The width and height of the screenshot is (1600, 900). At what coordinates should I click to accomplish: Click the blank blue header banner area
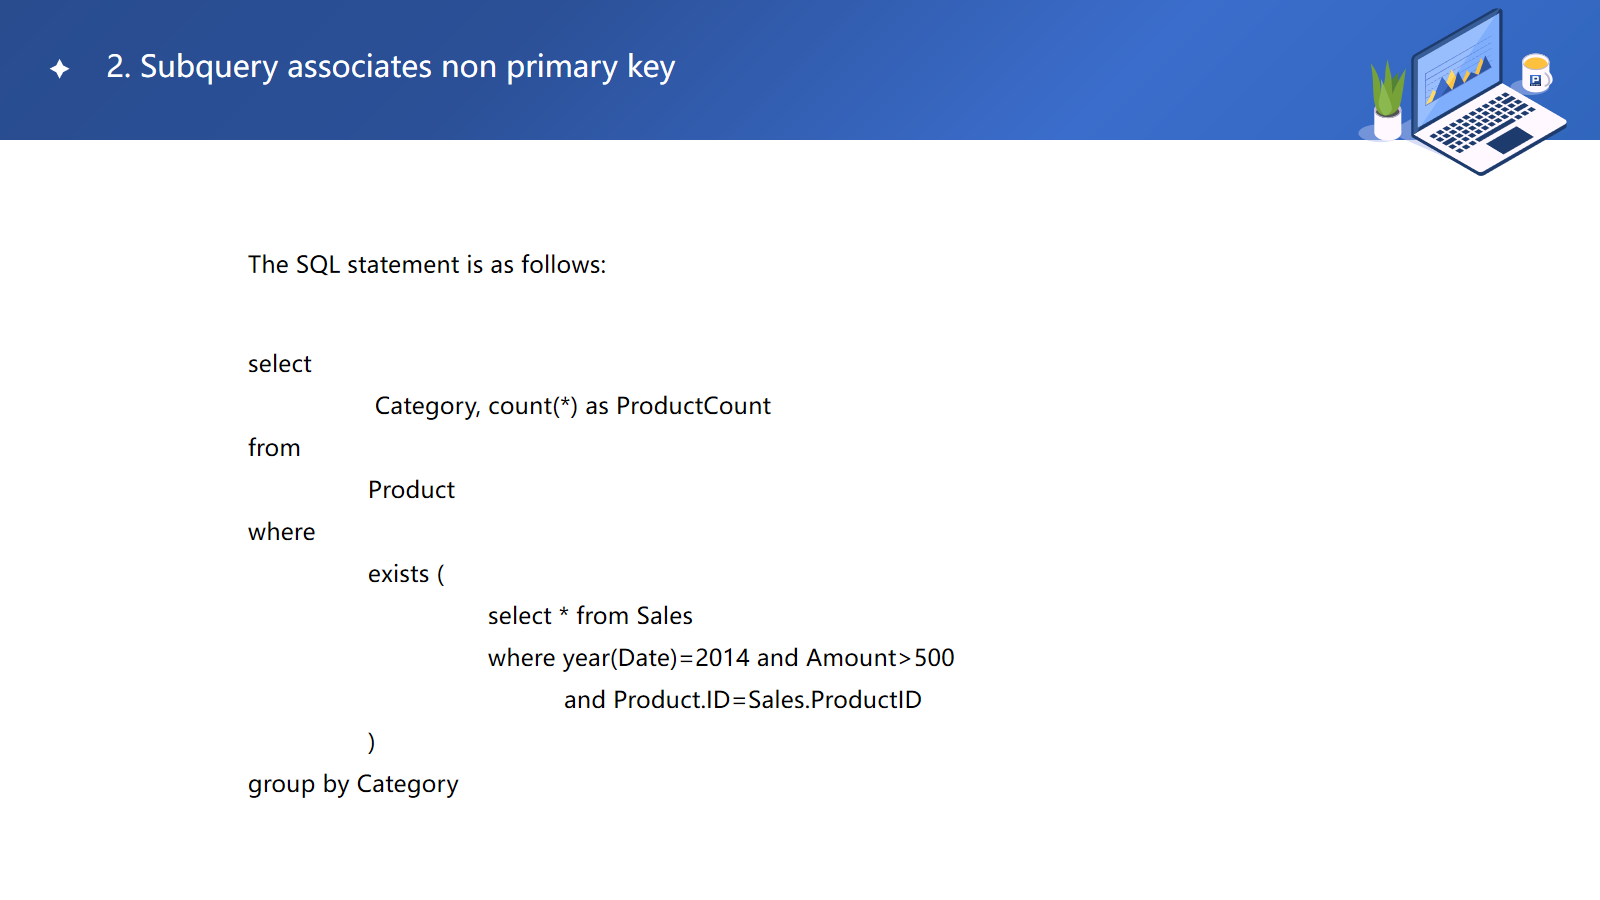pos(1000,70)
